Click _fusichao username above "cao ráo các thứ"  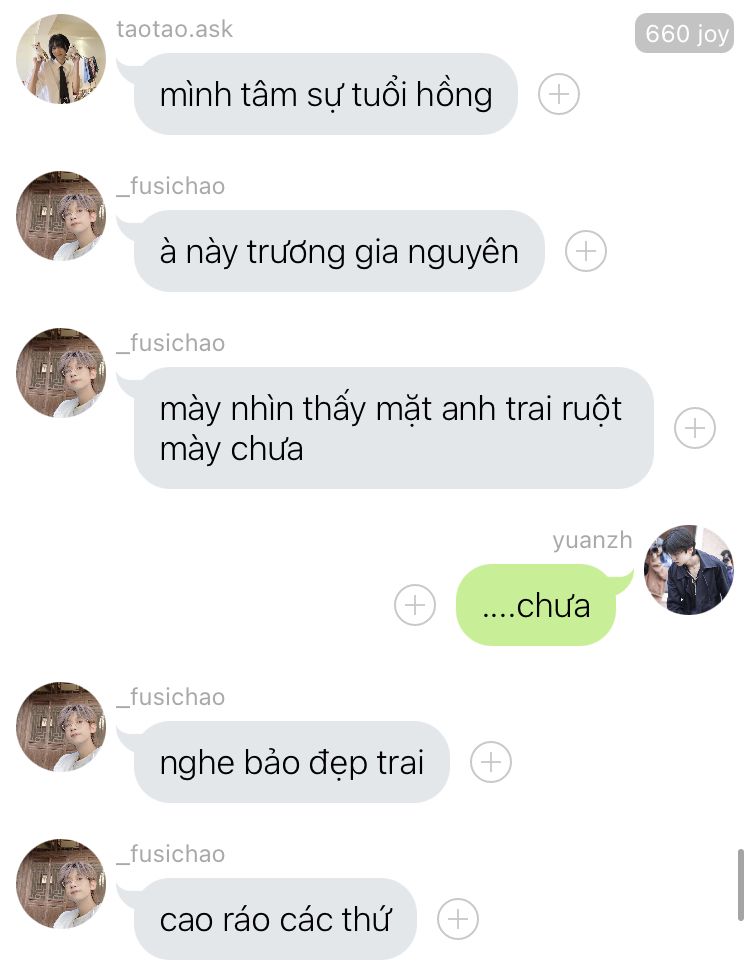click(170, 854)
